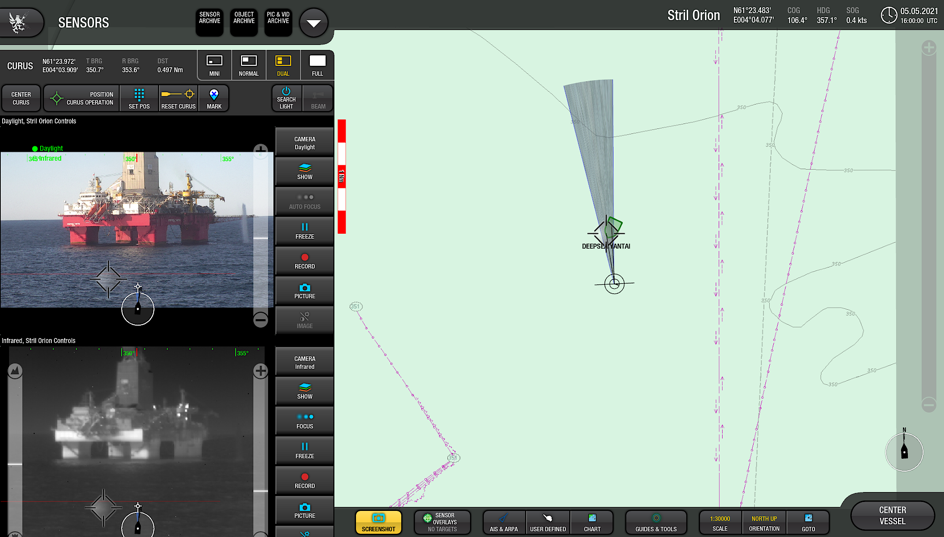Click the GOTO icon in bottom toolbar
The width and height of the screenshot is (944, 537).
[808, 522]
